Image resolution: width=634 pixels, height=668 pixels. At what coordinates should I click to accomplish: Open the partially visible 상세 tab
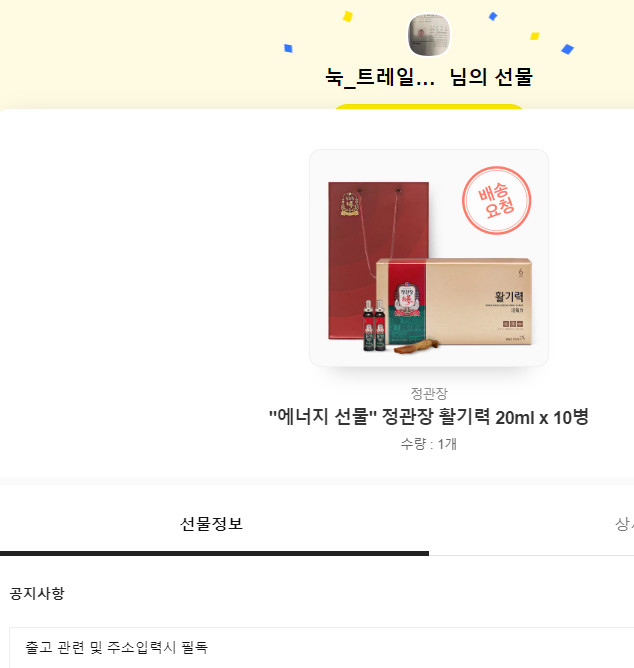624,524
